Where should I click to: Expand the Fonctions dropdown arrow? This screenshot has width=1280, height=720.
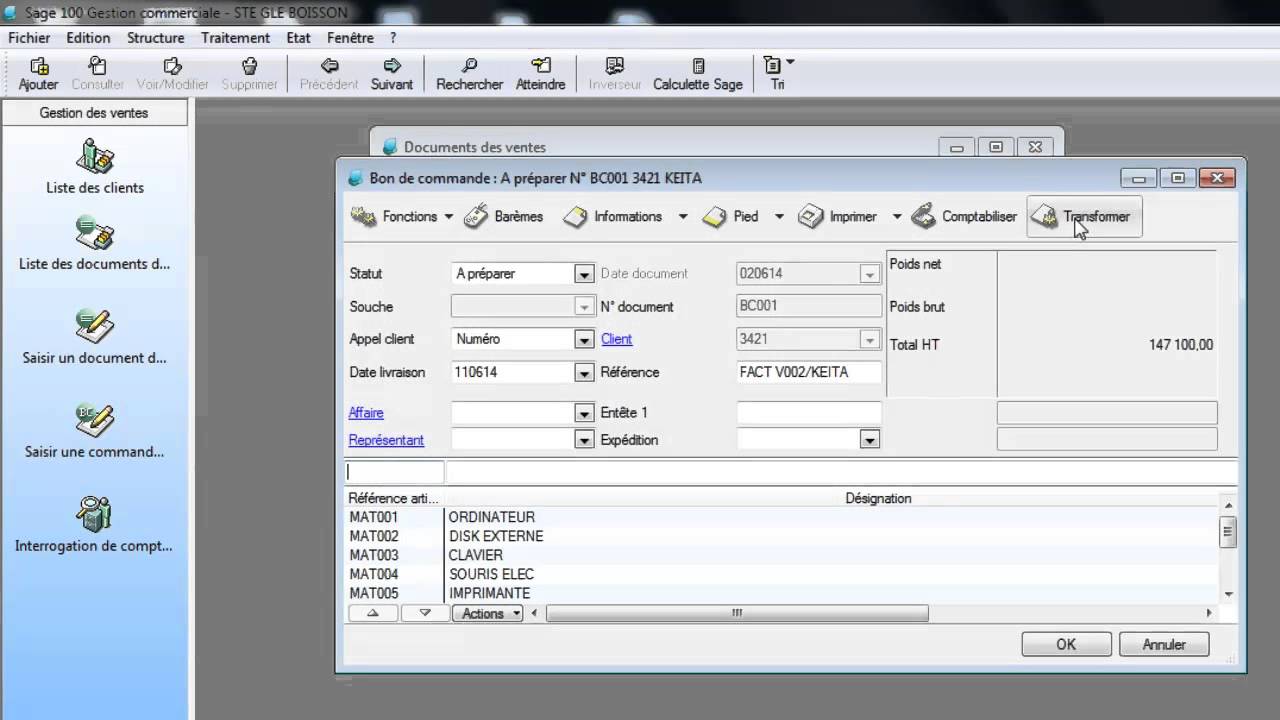coord(449,216)
